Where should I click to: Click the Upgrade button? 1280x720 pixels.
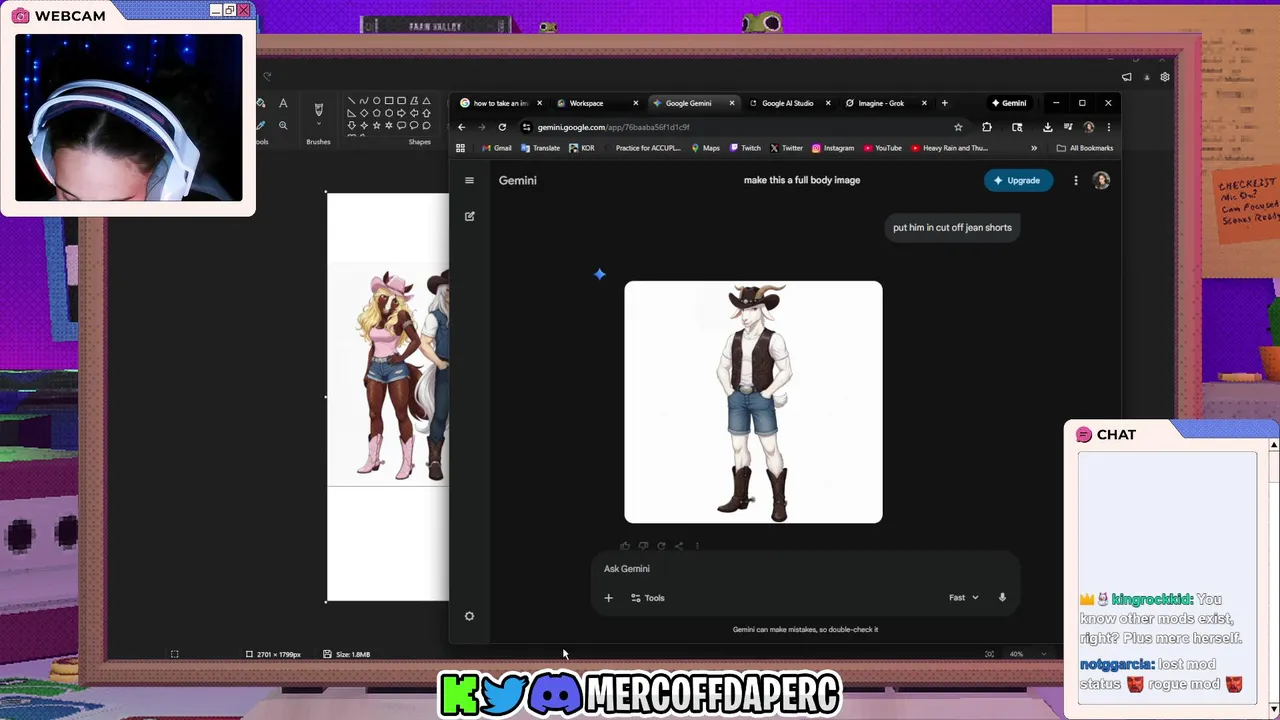point(1018,180)
